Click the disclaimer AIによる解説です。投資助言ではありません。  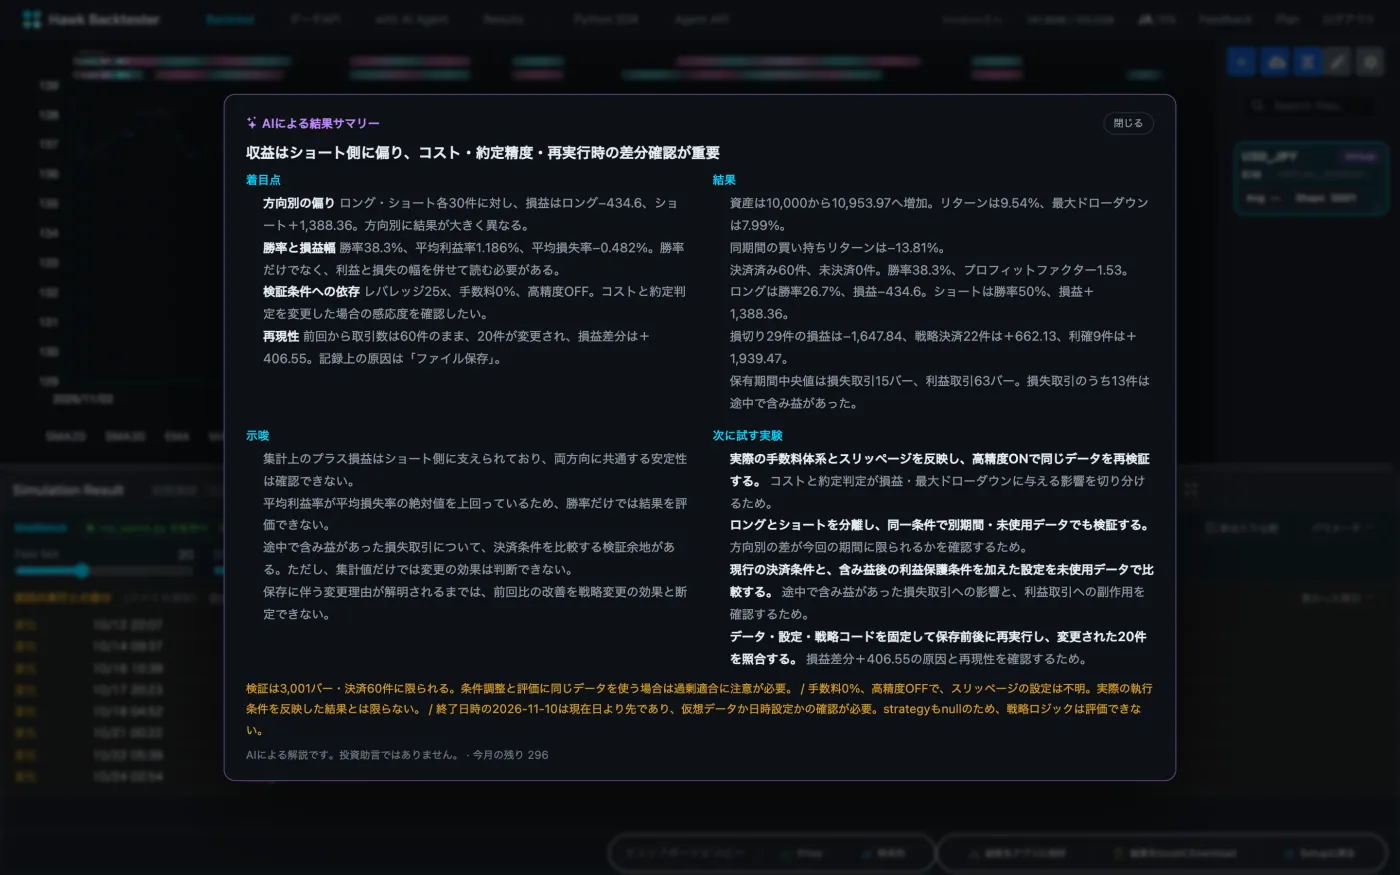tap(352, 755)
